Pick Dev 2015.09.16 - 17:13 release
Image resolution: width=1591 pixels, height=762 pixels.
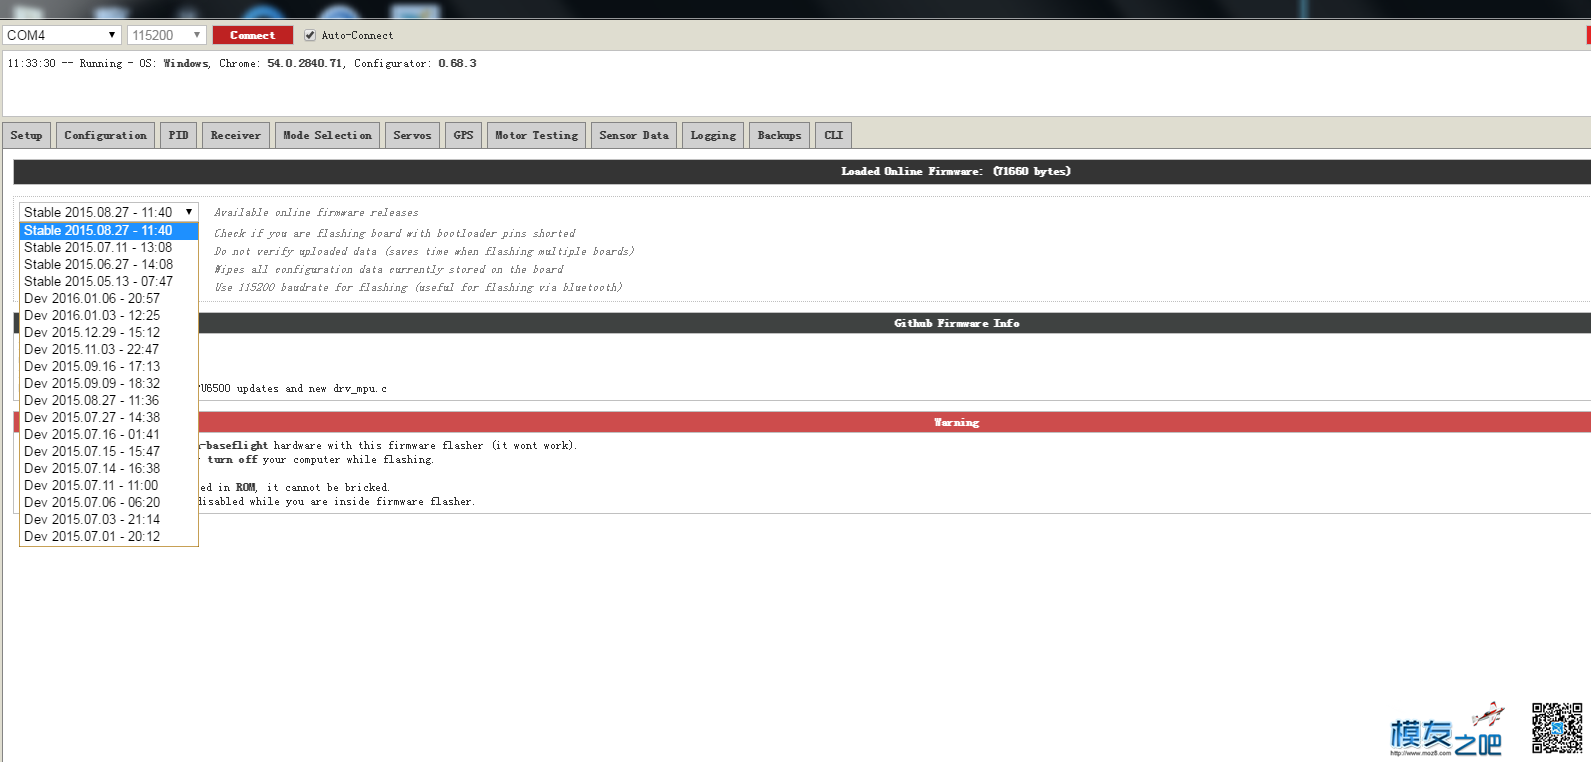(109, 366)
